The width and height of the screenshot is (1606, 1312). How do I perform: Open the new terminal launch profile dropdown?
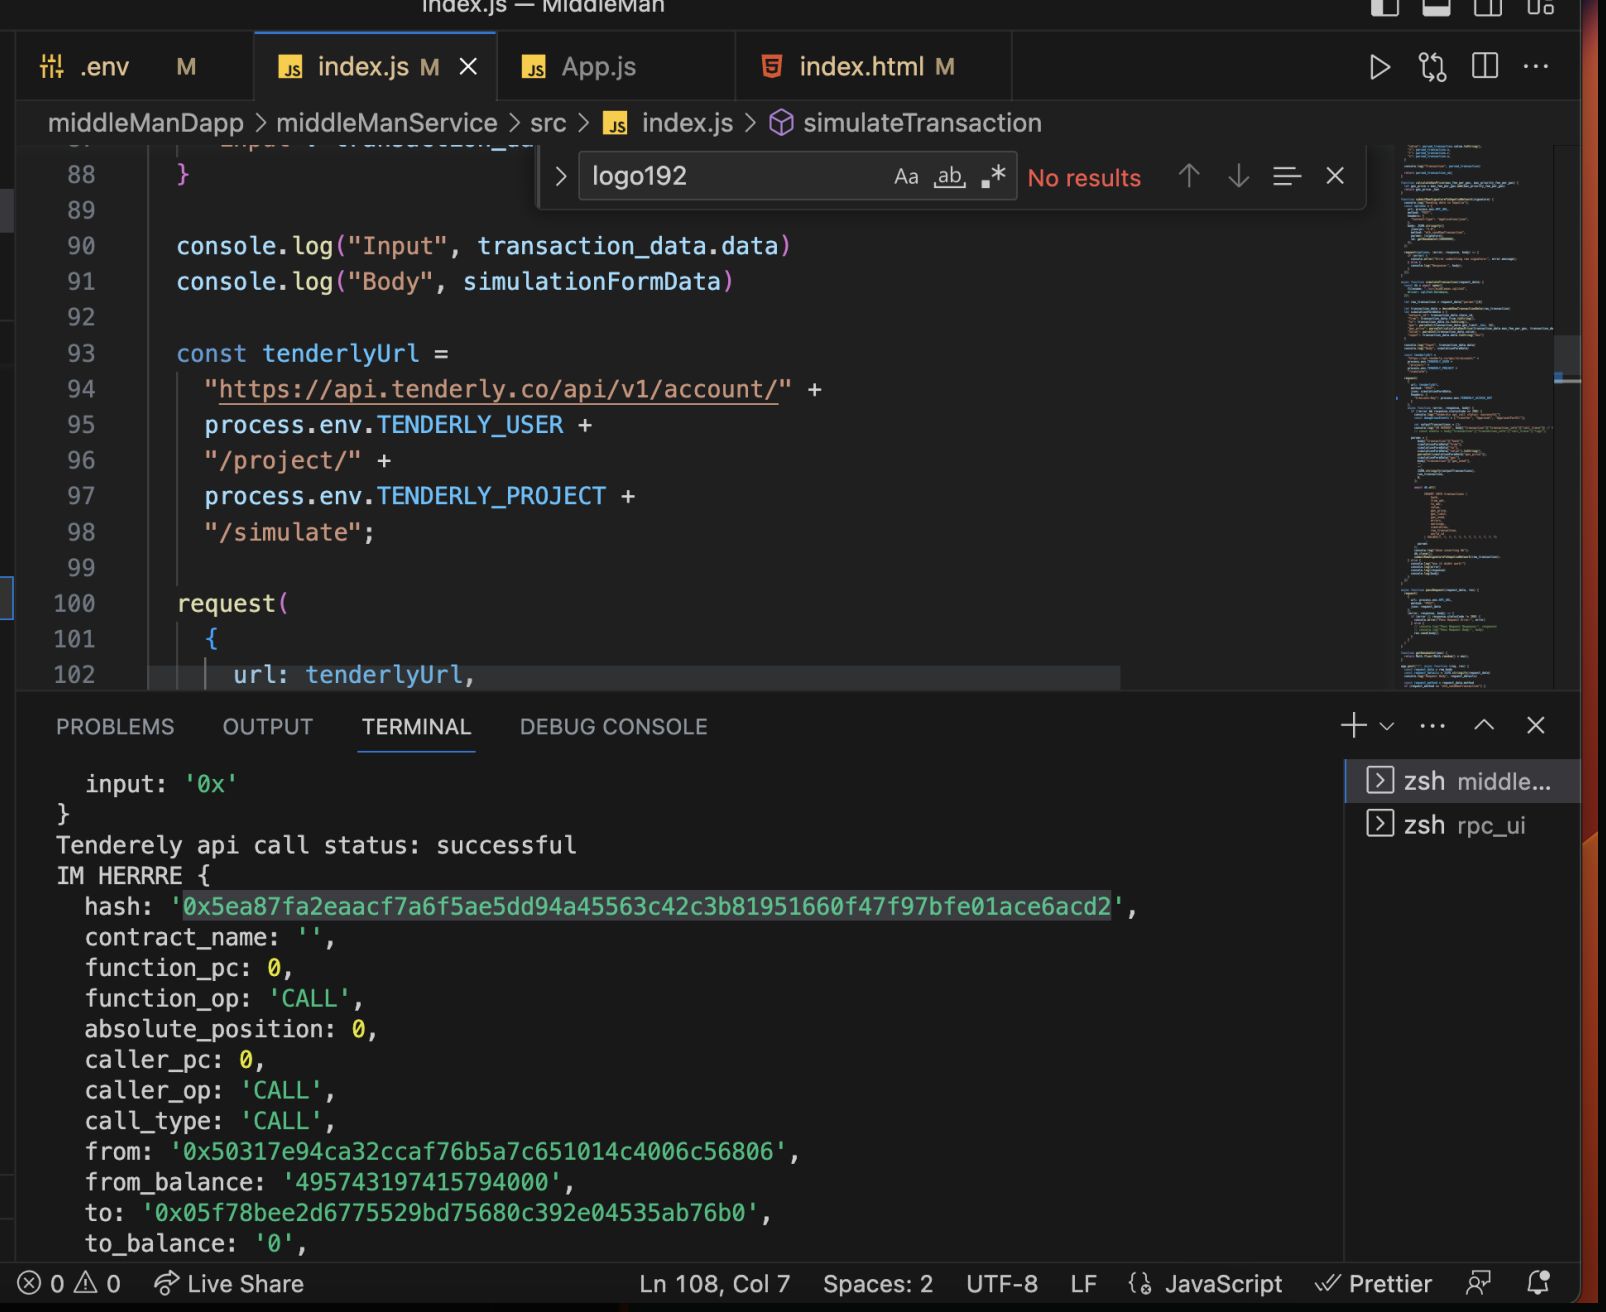[x=1387, y=726]
